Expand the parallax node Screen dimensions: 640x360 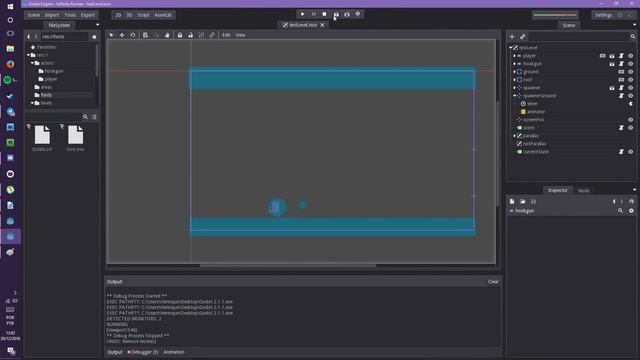(x=515, y=136)
